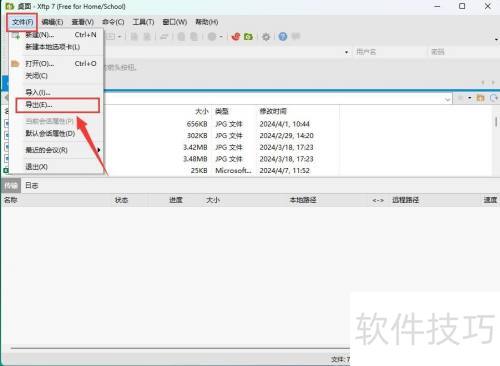Image resolution: width=500 pixels, height=366 pixels.
Task: Sort files by 修改时间 column header
Action: coord(273,111)
